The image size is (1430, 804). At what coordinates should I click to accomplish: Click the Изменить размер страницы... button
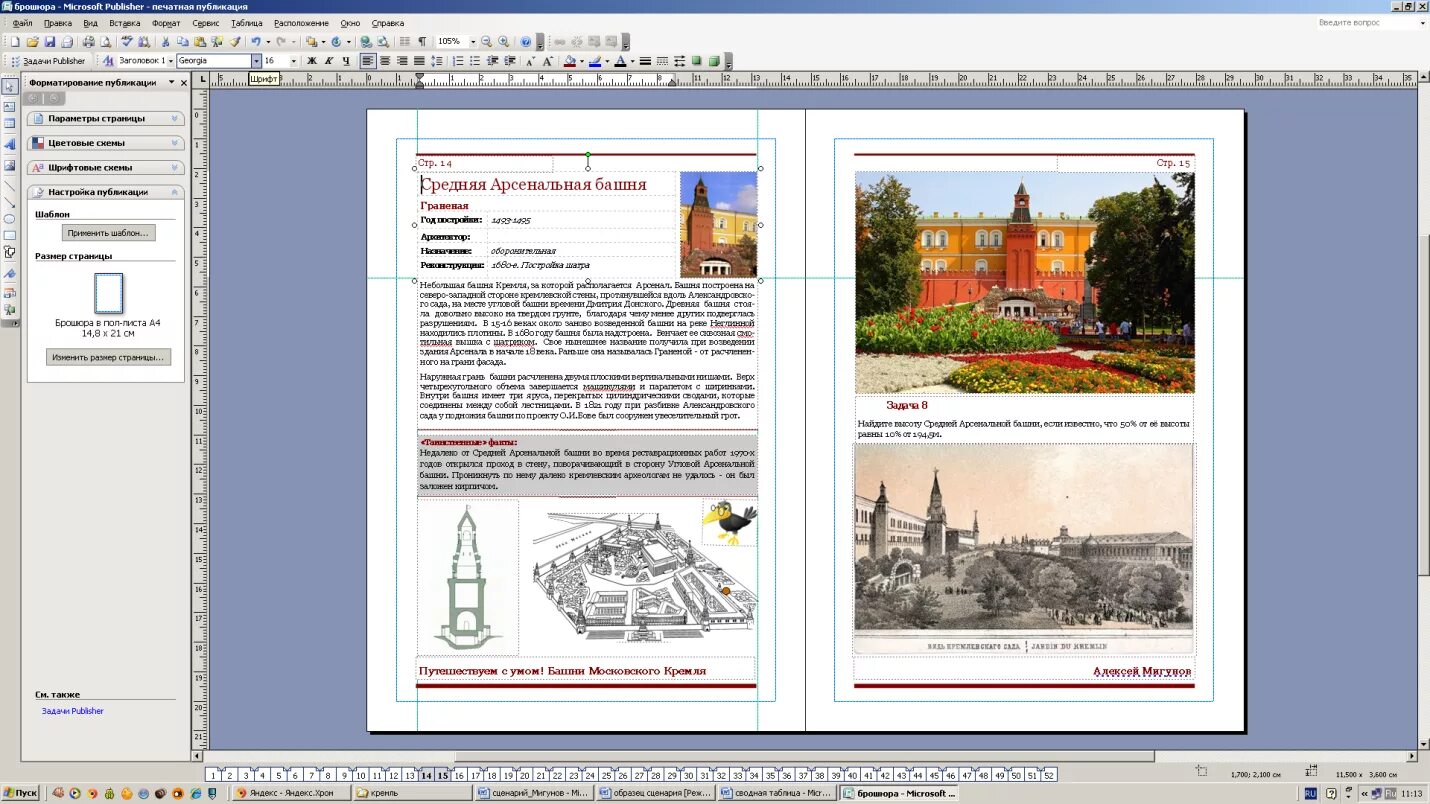click(x=109, y=357)
